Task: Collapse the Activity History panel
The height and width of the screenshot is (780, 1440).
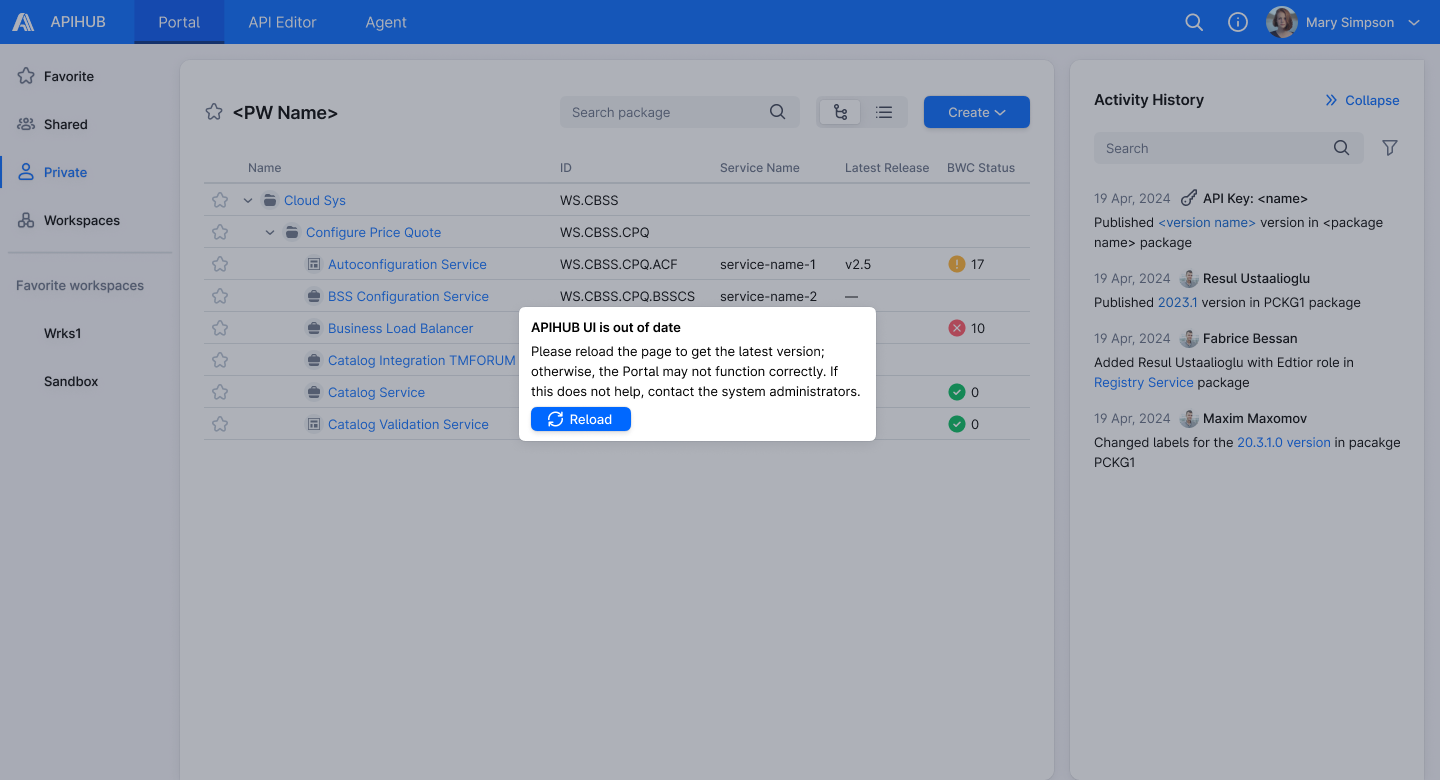Action: click(x=1362, y=100)
